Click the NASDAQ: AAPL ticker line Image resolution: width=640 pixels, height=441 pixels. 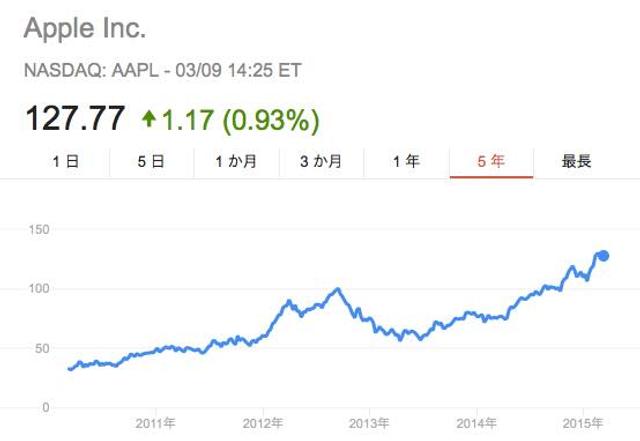162,71
